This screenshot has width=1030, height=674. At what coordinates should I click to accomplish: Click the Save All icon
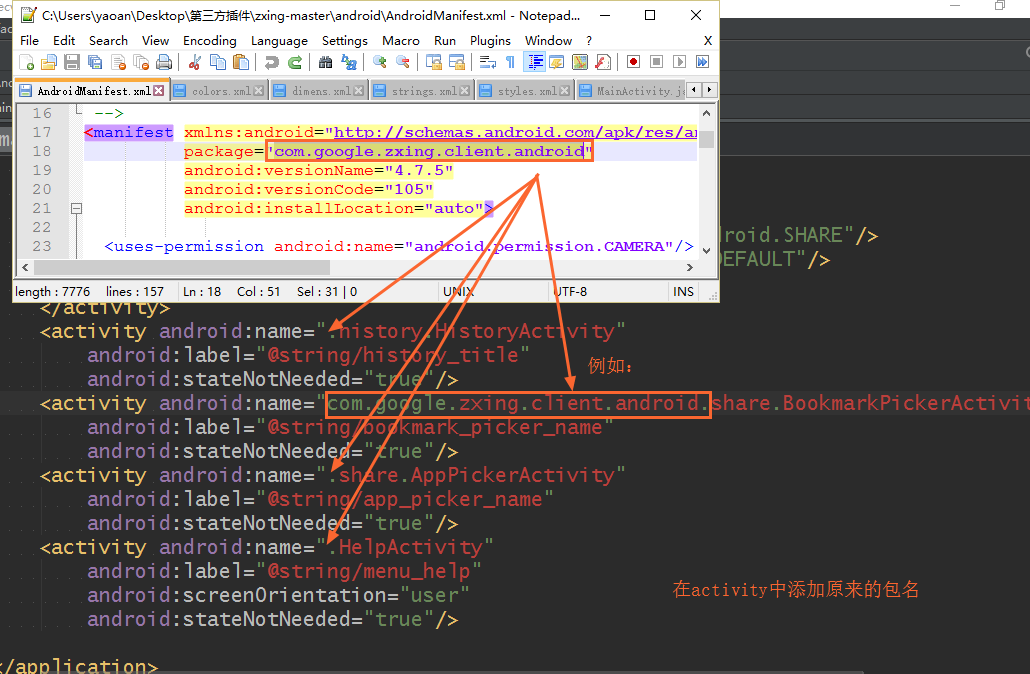coord(95,62)
